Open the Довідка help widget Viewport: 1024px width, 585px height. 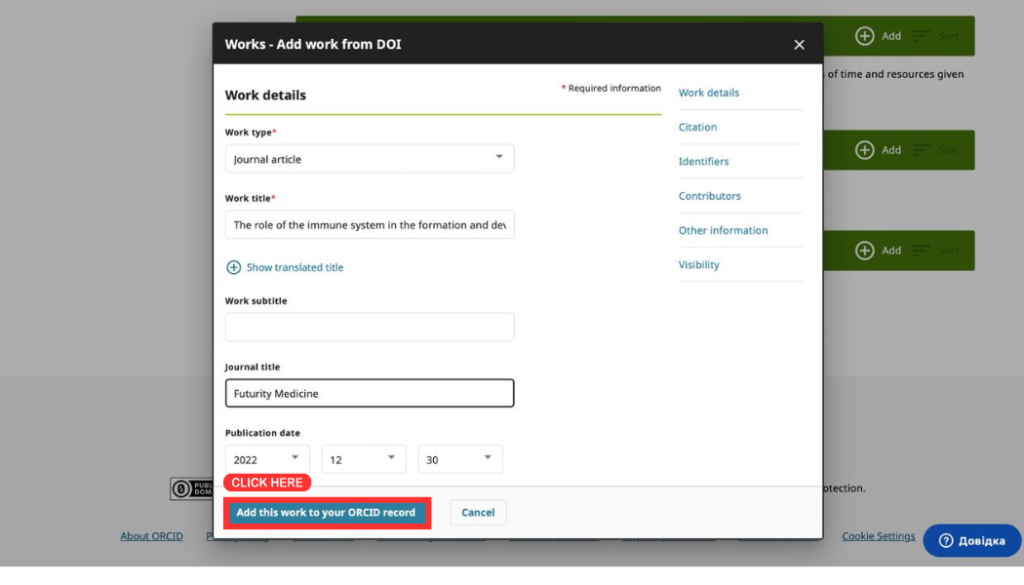tap(972, 541)
